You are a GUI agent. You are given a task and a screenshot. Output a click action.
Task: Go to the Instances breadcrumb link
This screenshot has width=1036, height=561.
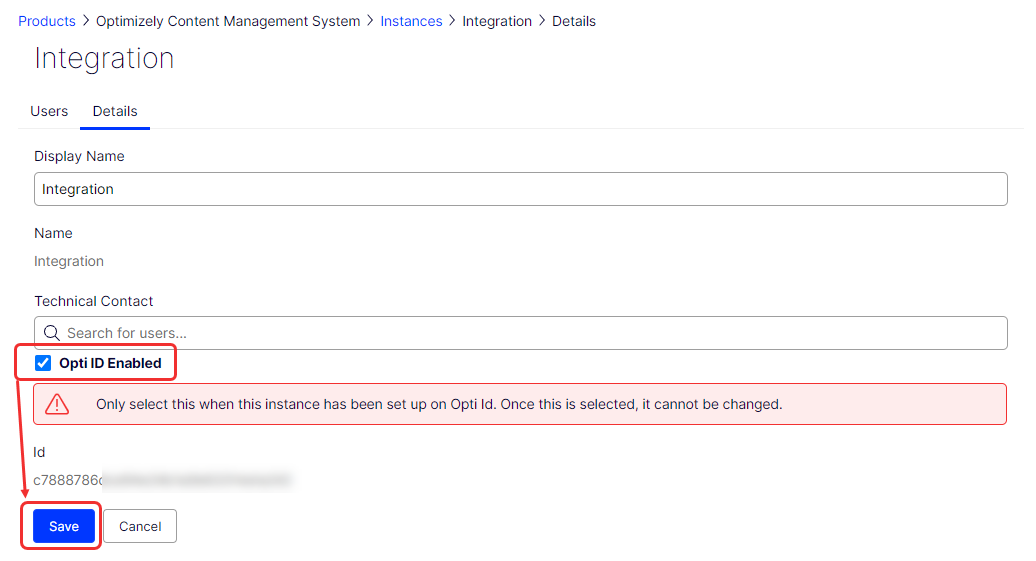point(411,21)
